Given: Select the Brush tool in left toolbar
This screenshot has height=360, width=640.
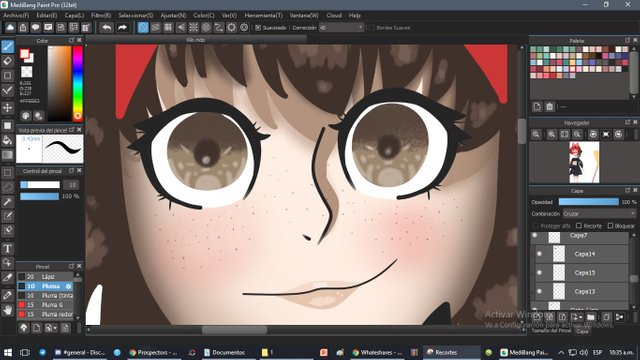Looking at the screenshot, I should [x=7, y=46].
